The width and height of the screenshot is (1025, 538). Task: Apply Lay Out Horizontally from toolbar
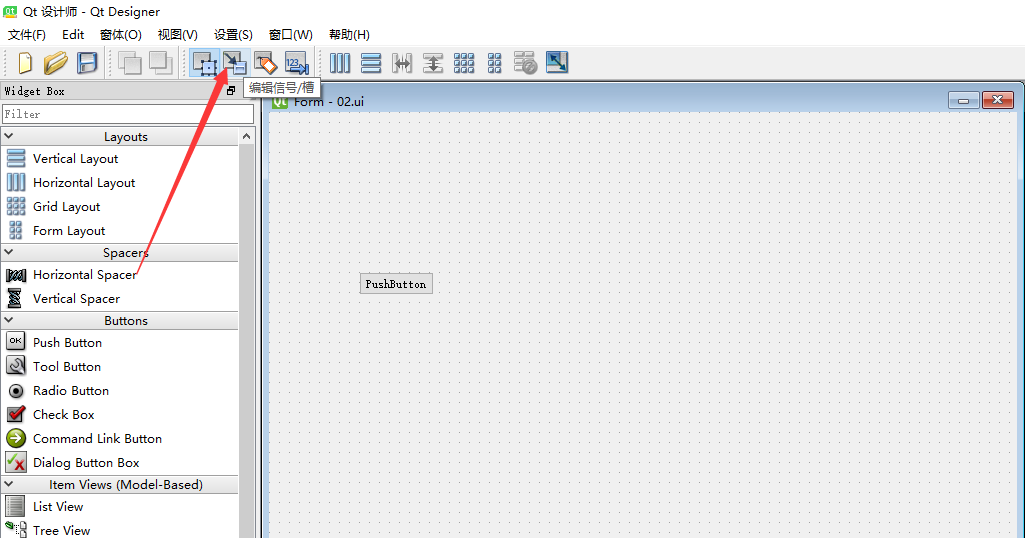[340, 63]
